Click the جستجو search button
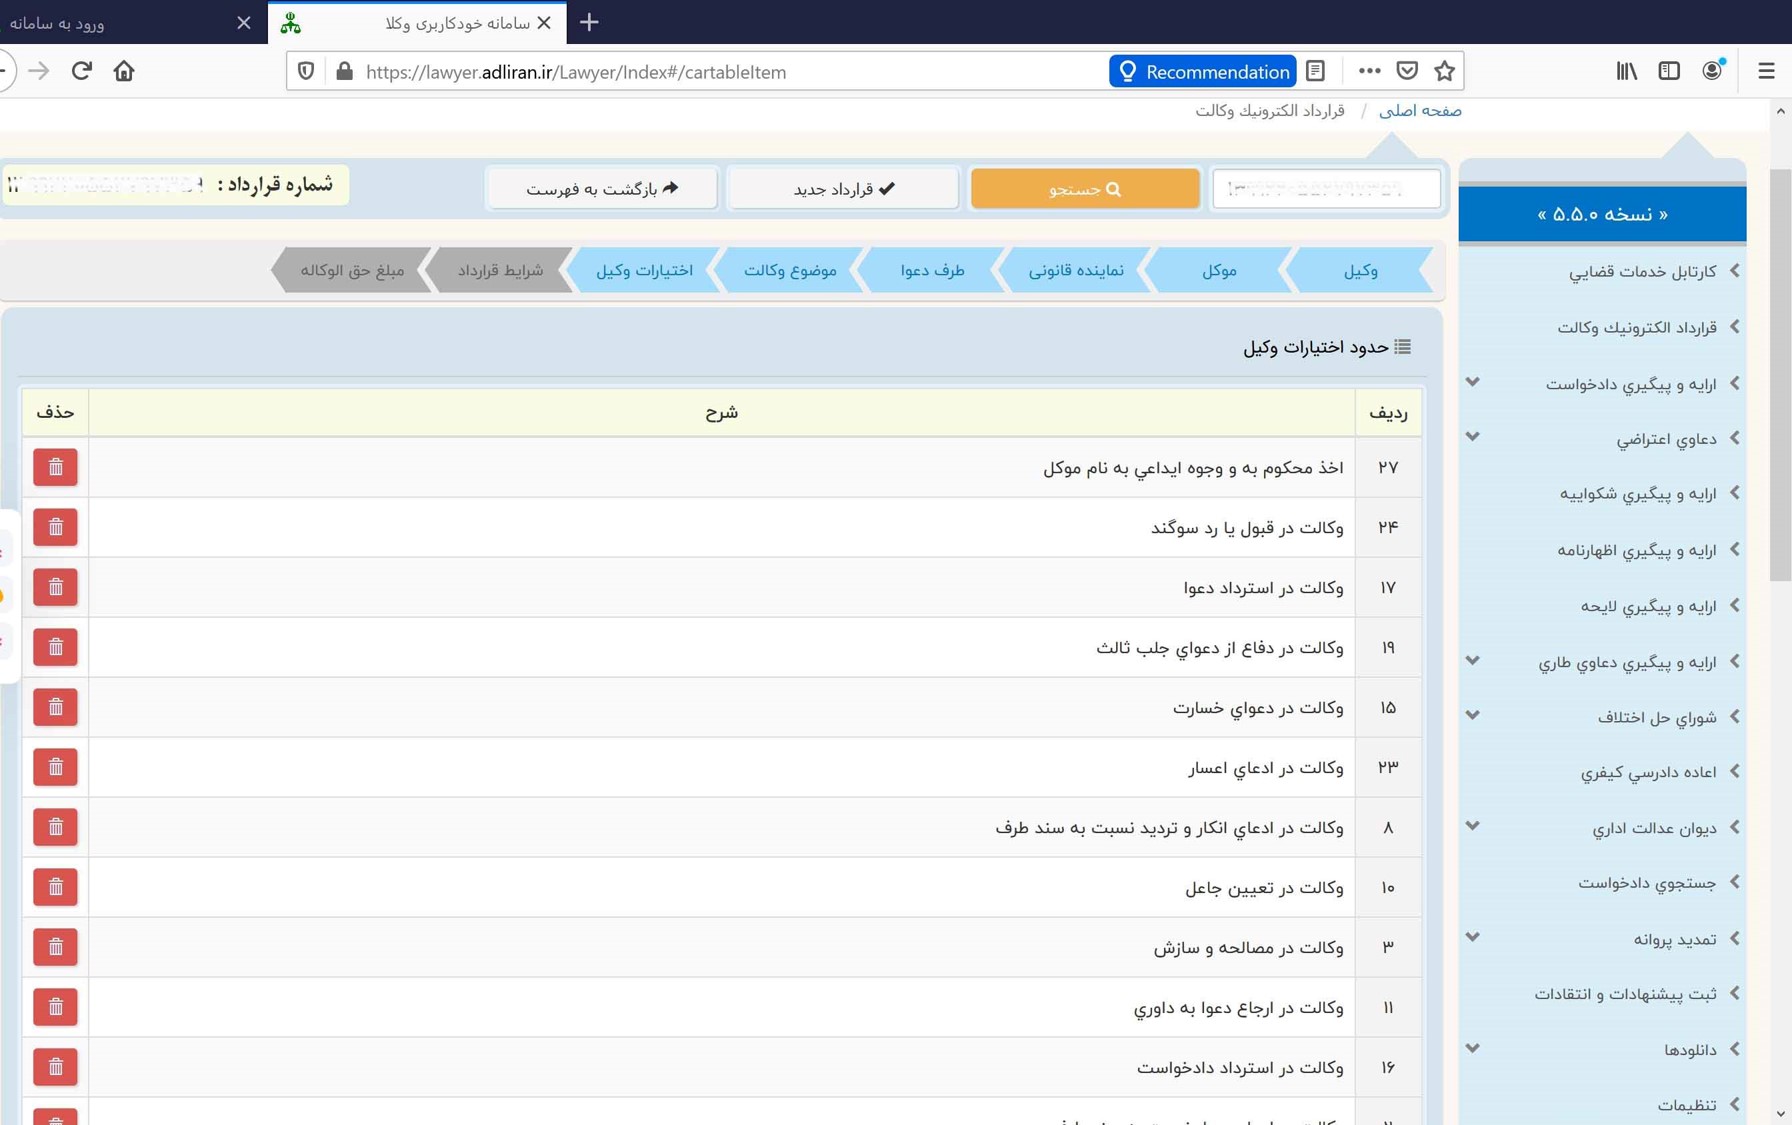The height and width of the screenshot is (1125, 1792). click(x=1085, y=188)
